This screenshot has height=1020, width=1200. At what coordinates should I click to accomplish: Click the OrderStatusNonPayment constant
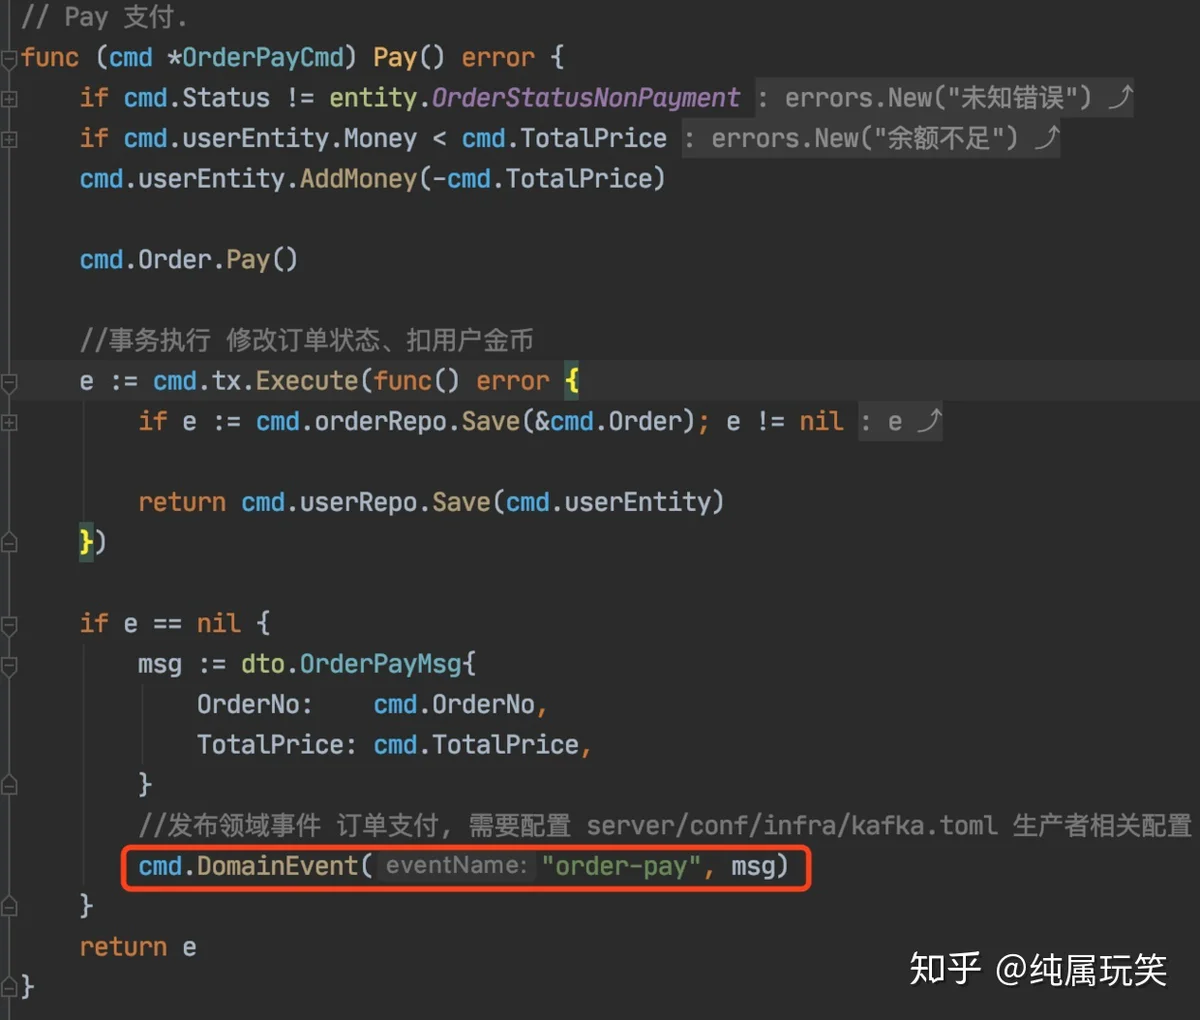586,98
